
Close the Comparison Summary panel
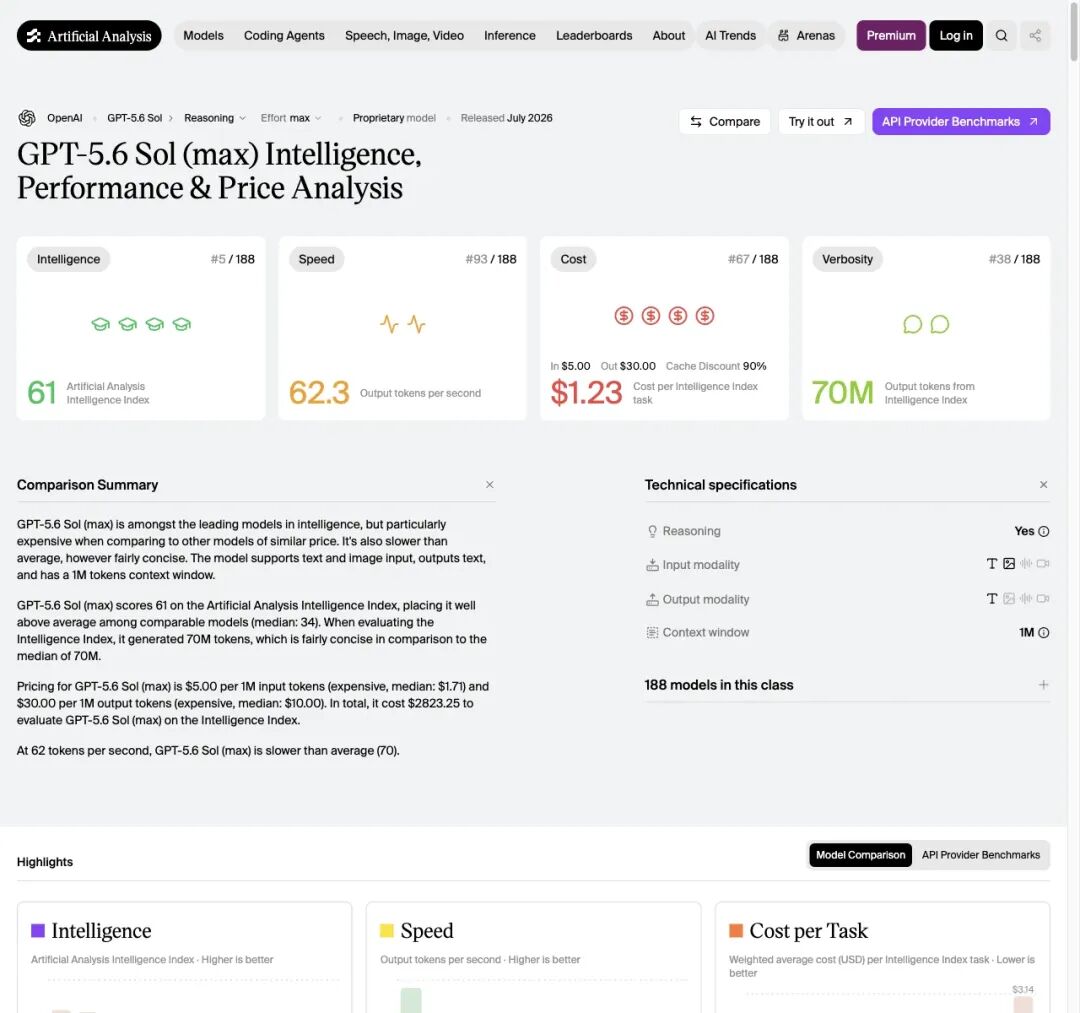[490, 485]
